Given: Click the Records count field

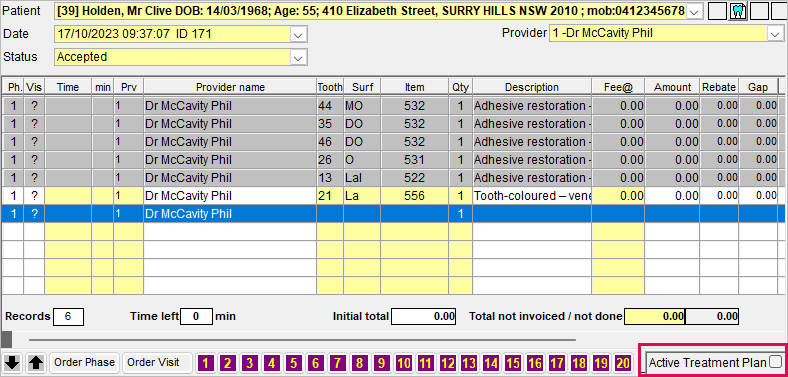Looking at the screenshot, I should (68, 317).
